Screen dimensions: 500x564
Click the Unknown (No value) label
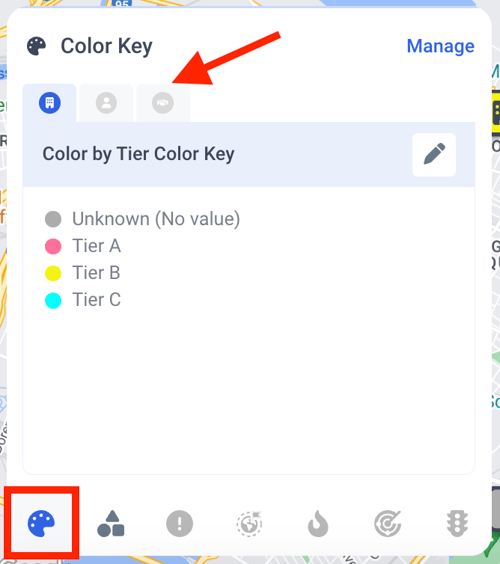point(156,219)
